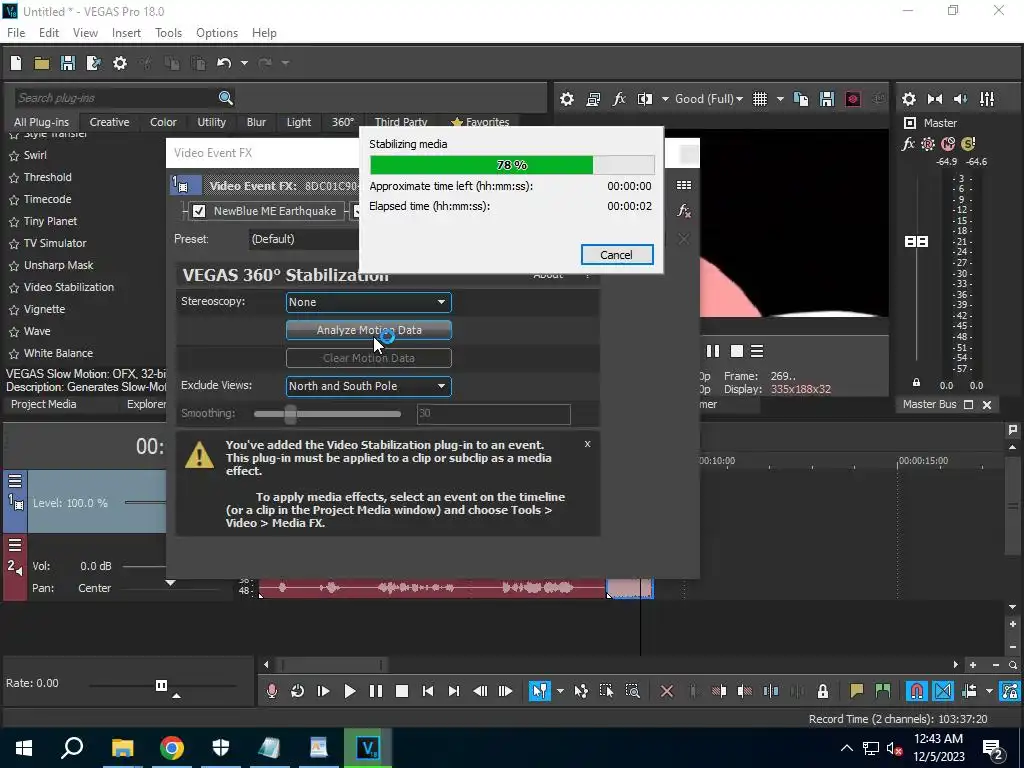Switch to the Creative plug-ins tab
The image size is (1024, 768).
109,122
